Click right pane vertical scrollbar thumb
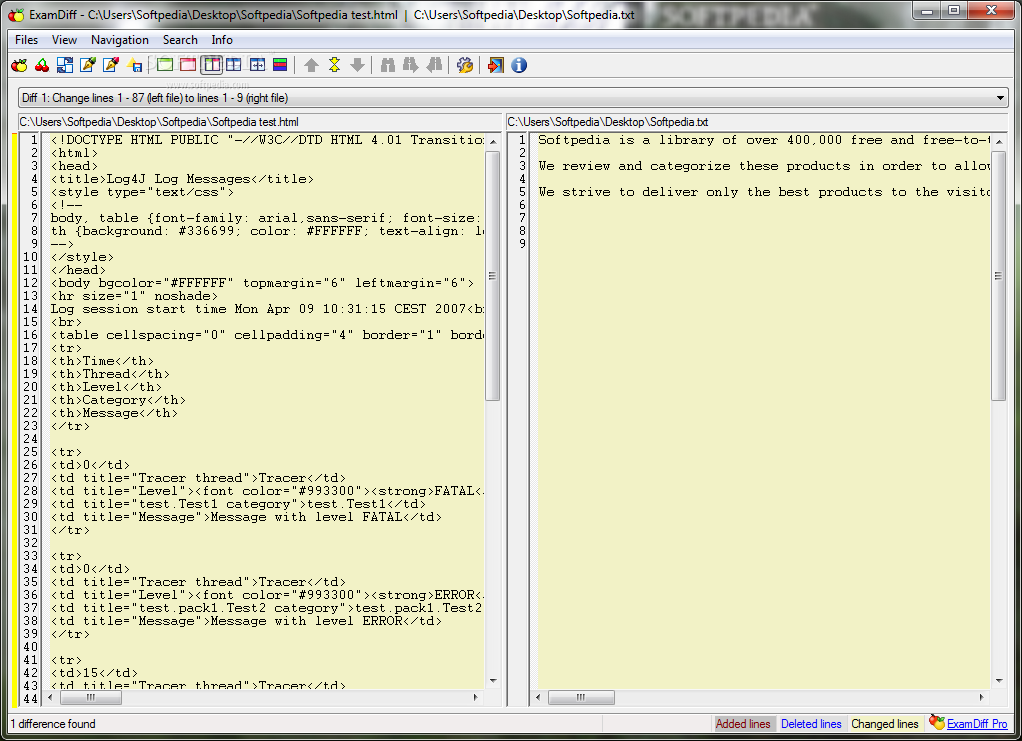This screenshot has height=741, width=1022. [998, 276]
